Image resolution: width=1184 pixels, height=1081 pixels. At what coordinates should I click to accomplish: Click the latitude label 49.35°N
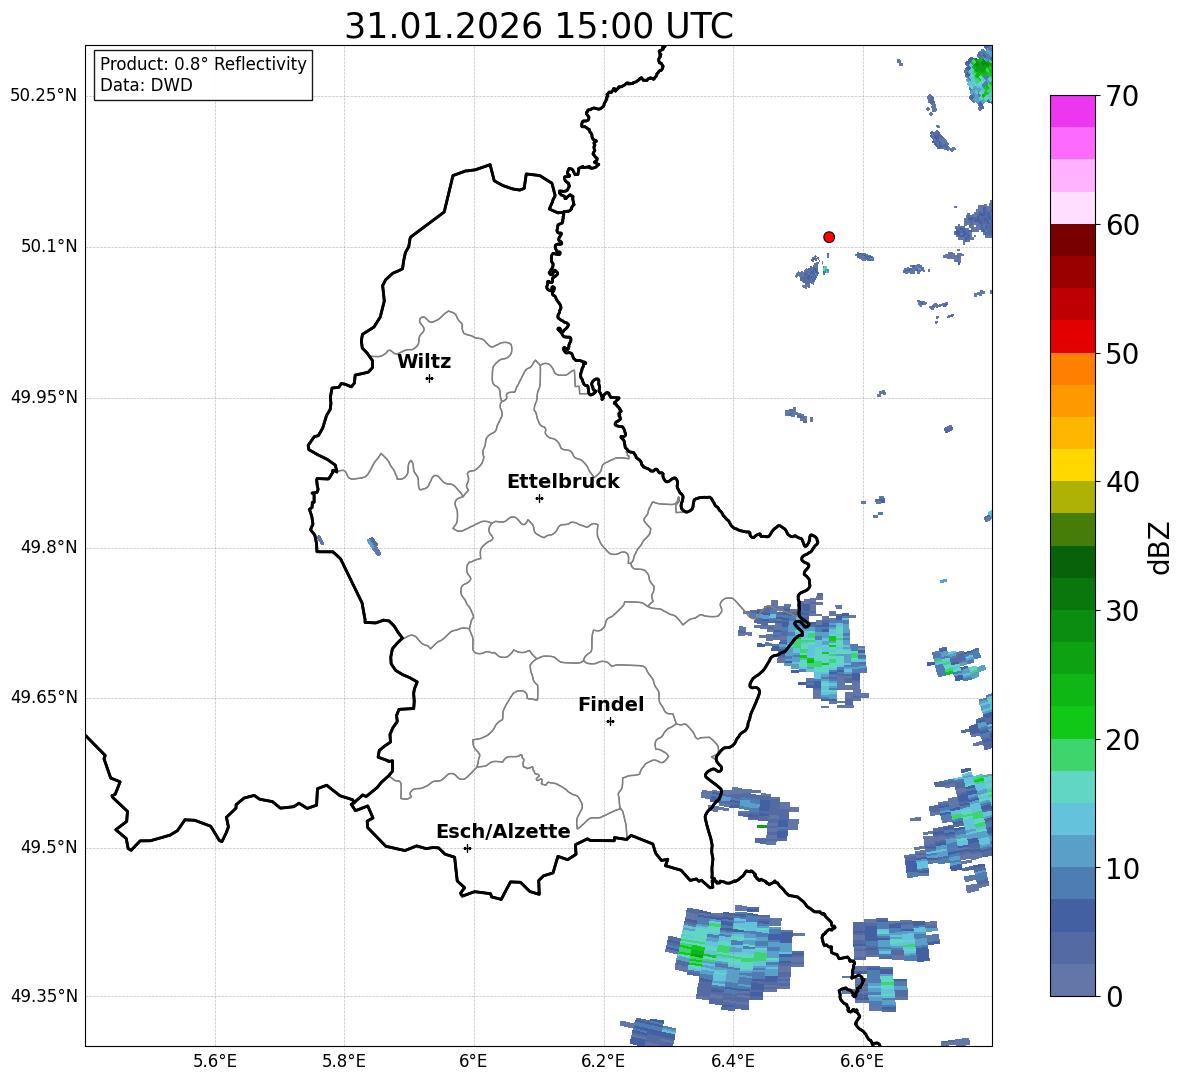(44, 996)
